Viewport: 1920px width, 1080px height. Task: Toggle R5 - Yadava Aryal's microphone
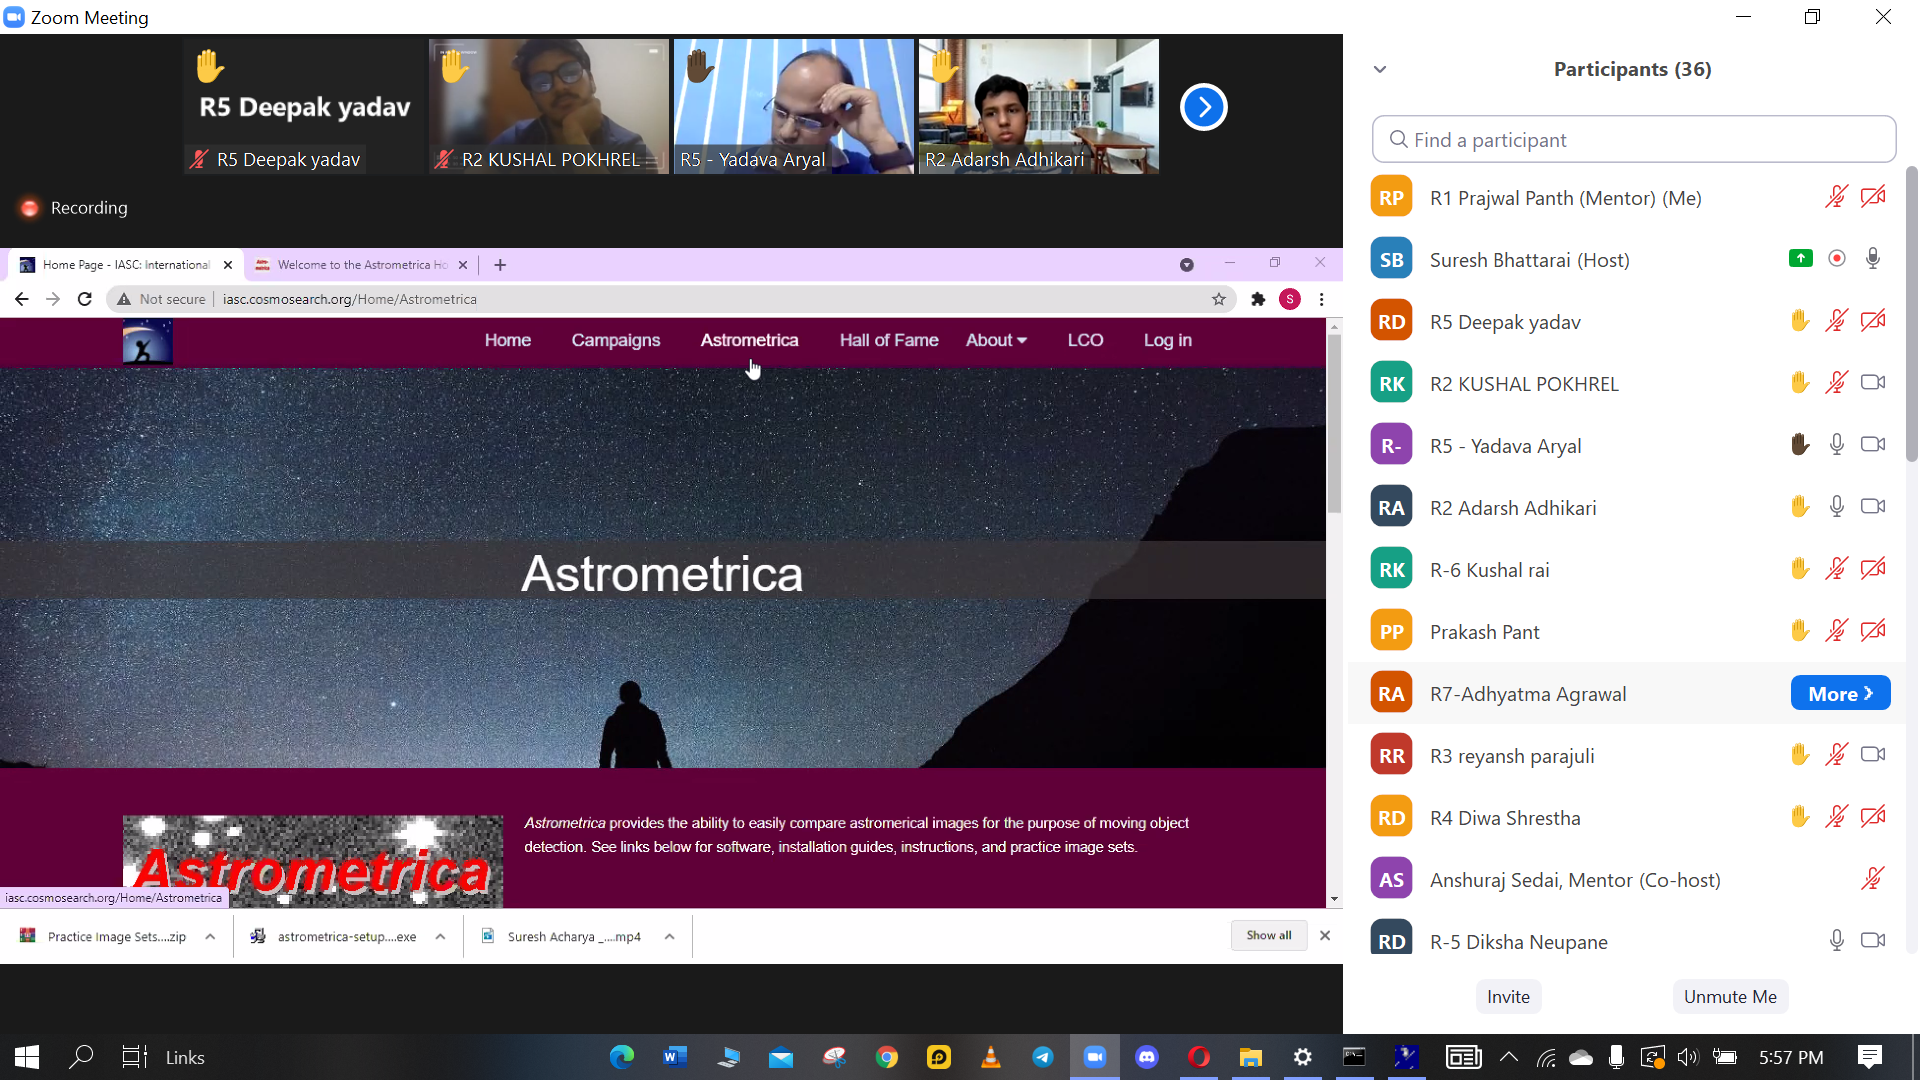pyautogui.click(x=1836, y=445)
